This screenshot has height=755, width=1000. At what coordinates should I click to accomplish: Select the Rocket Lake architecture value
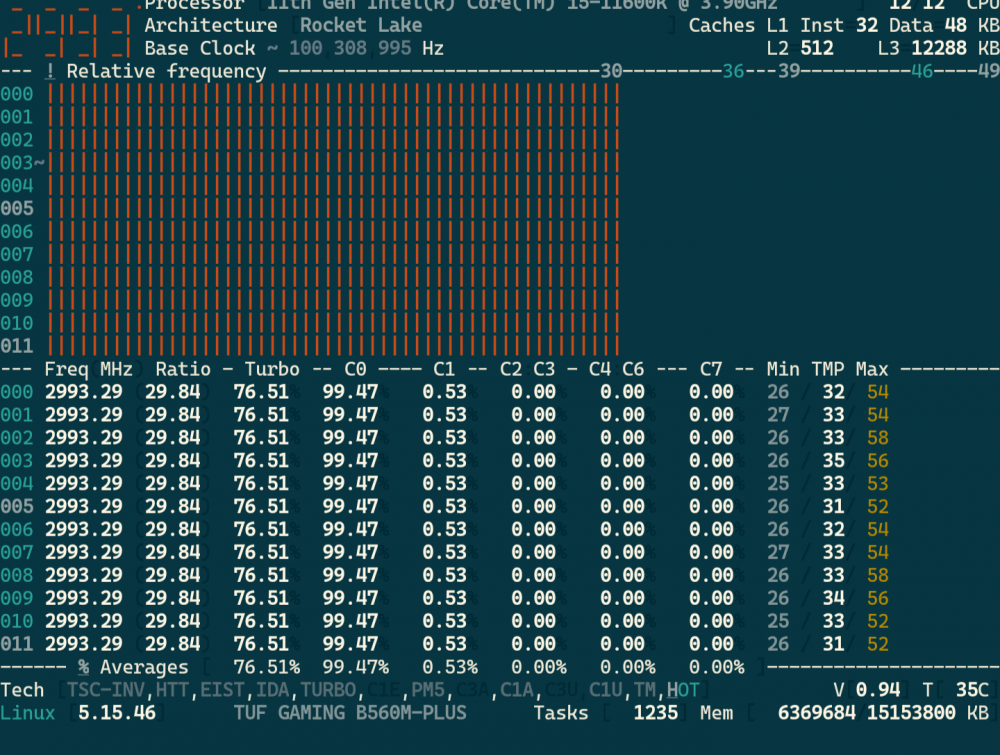(361, 26)
